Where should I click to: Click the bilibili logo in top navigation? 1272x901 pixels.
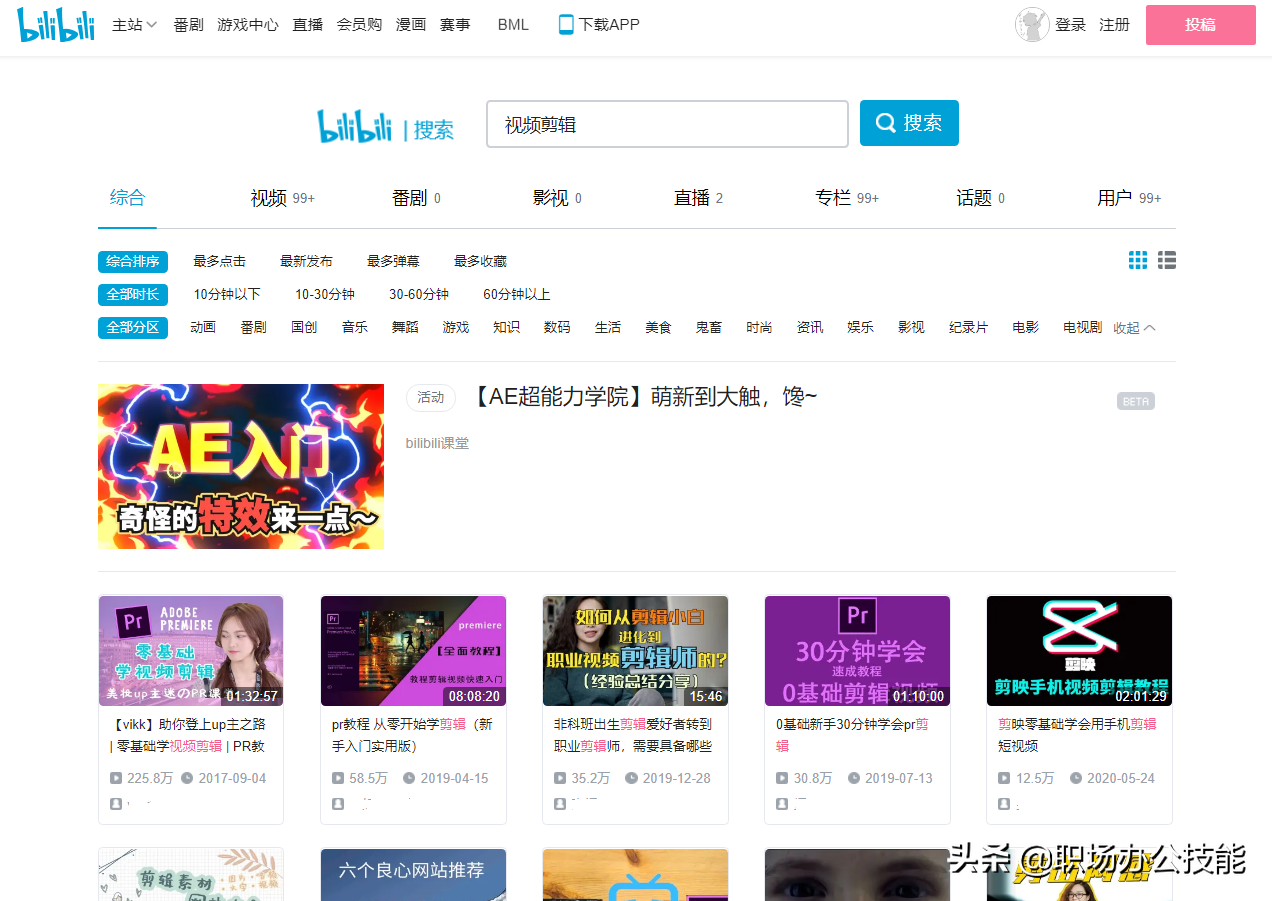click(56, 25)
